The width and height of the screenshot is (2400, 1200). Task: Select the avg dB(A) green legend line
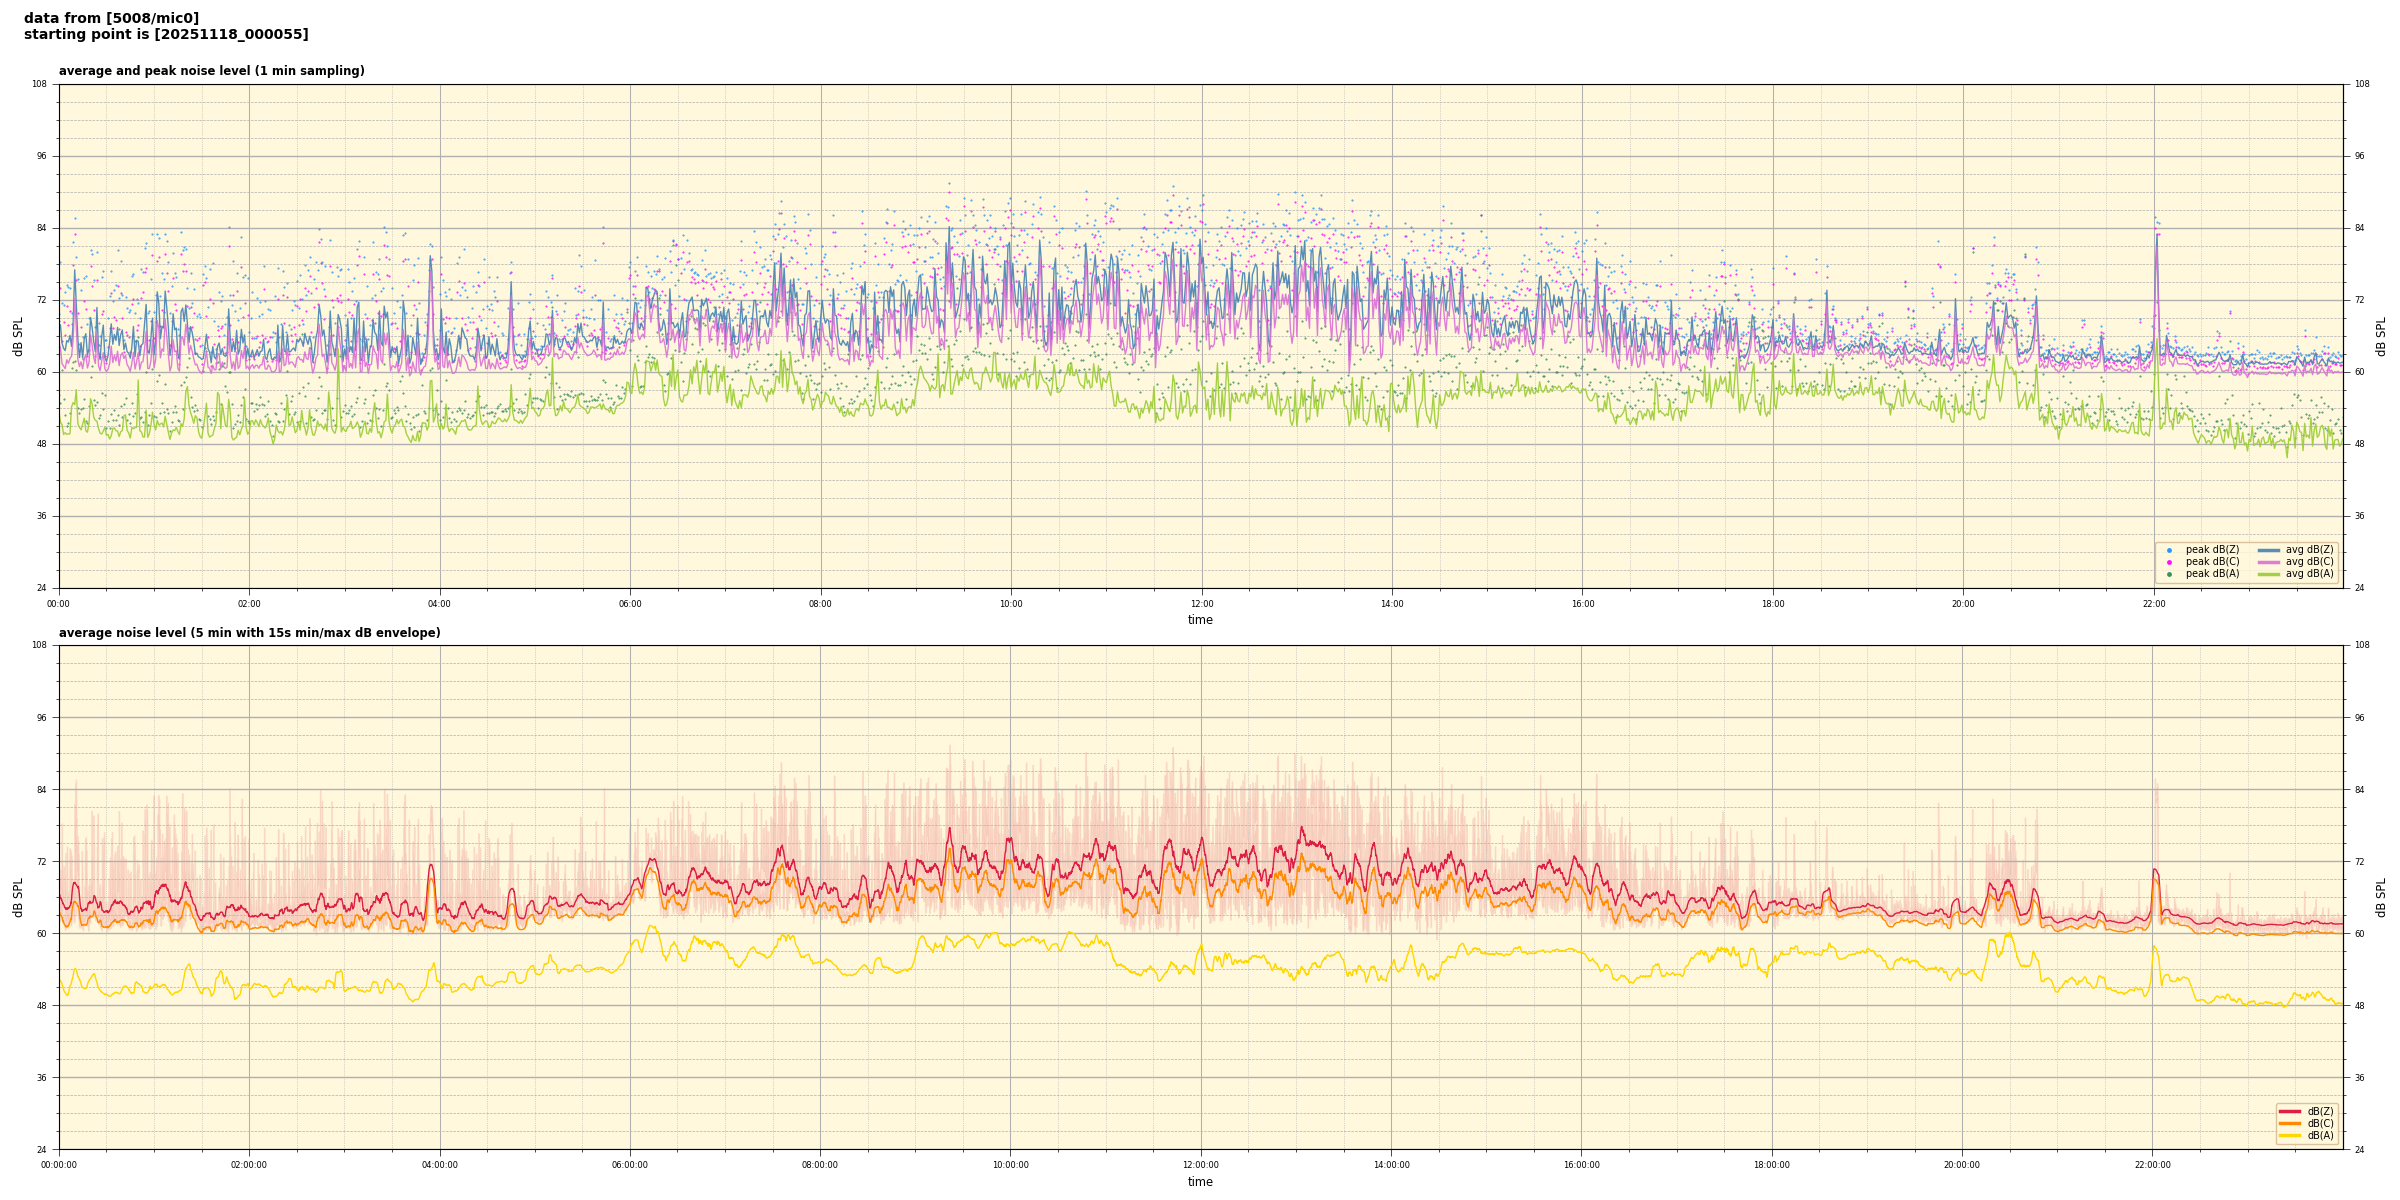tap(2269, 574)
